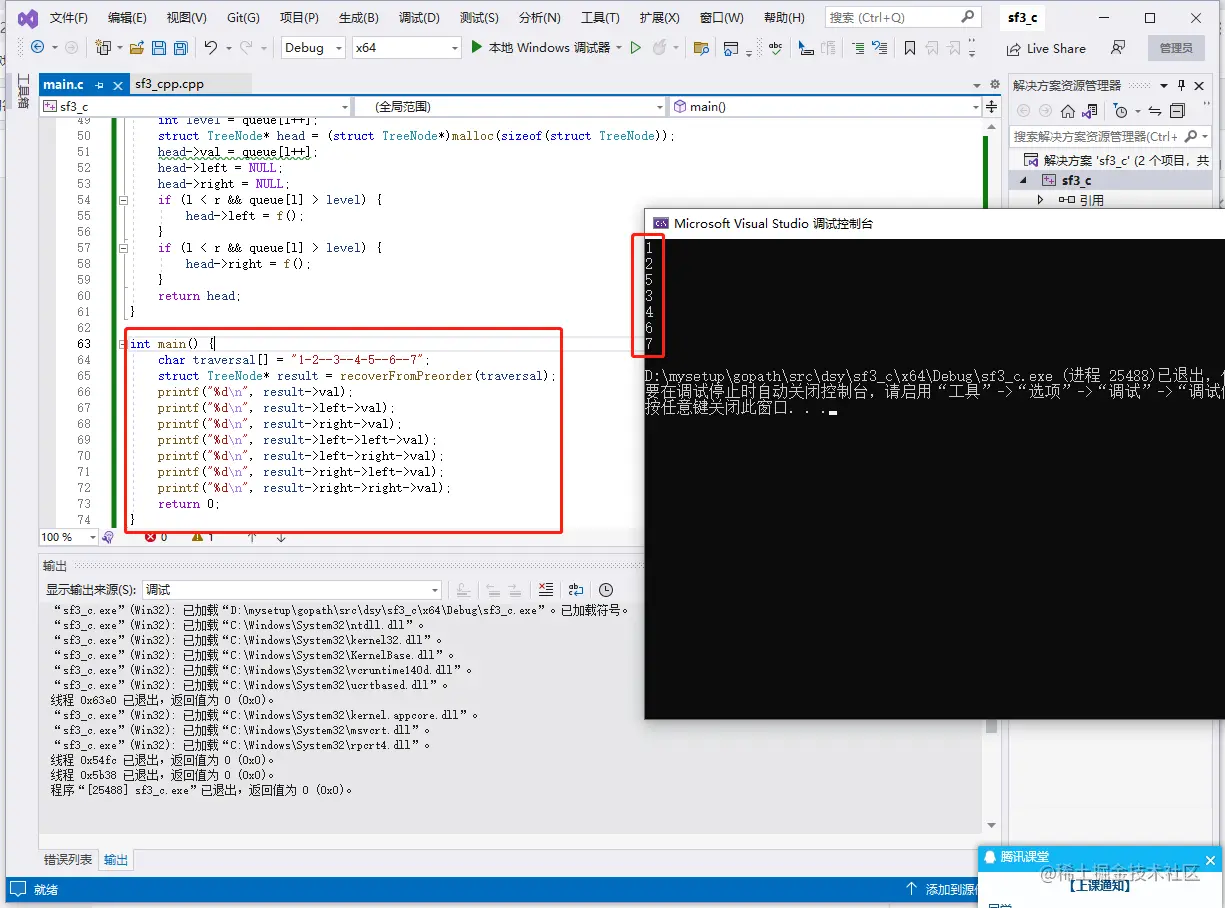Switch views icon in Solution Explorer toolbar
Viewport: 1225px width, 908px height.
click(1092, 111)
